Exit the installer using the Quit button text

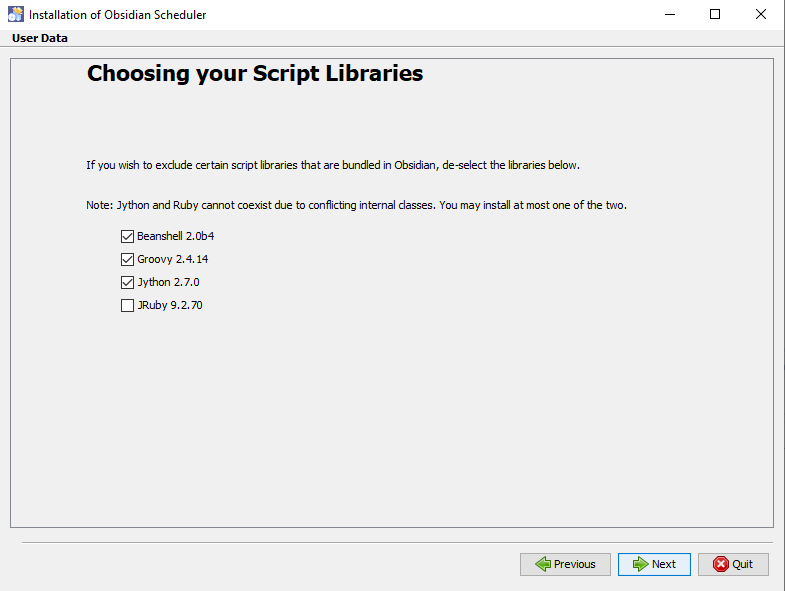coord(742,564)
